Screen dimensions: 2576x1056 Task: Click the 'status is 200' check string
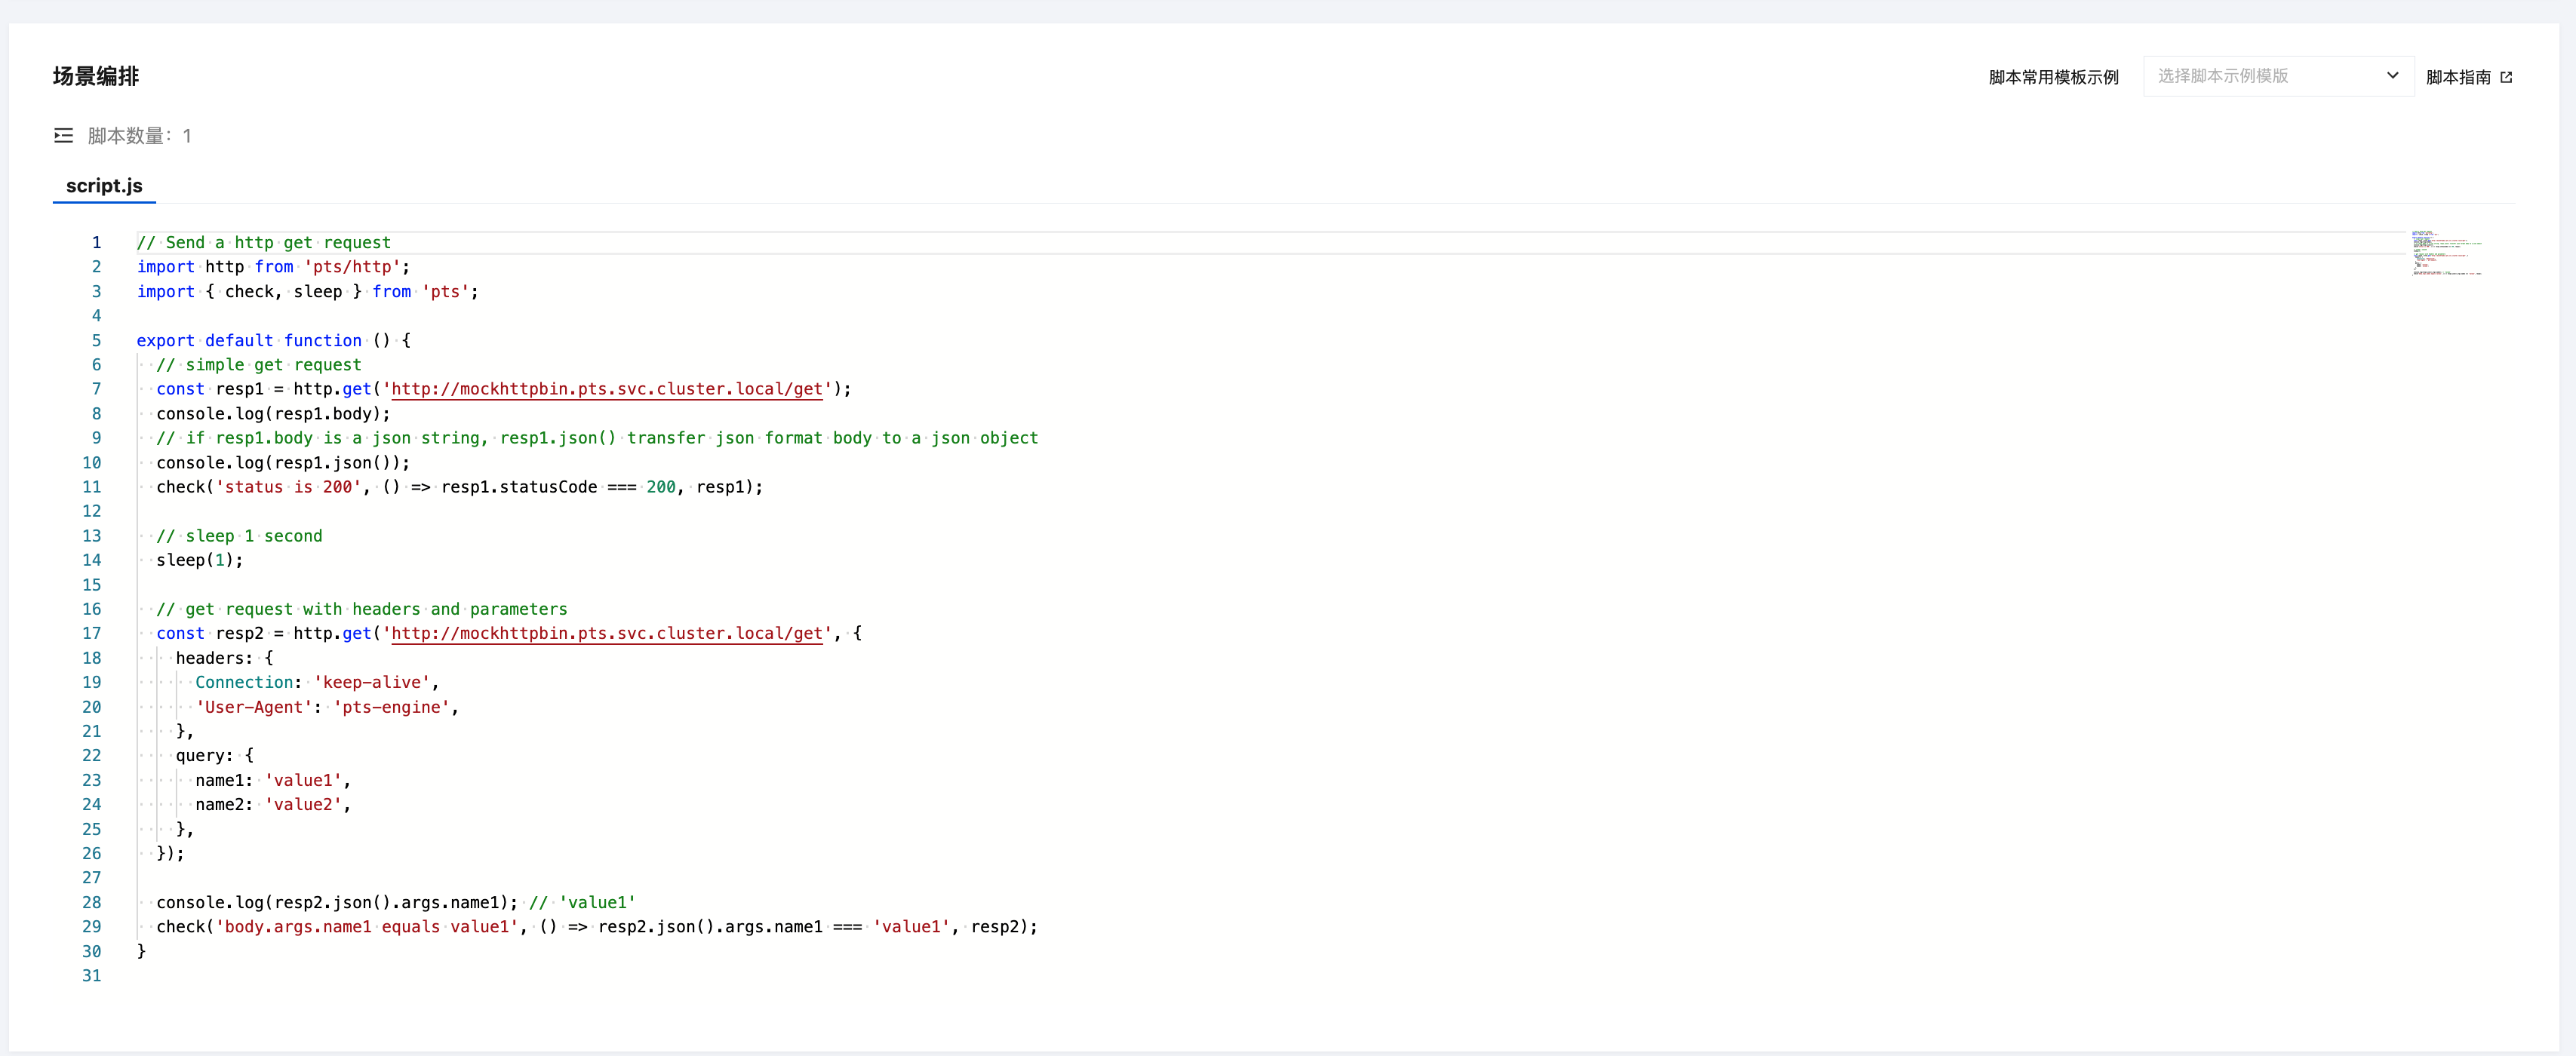(288, 487)
